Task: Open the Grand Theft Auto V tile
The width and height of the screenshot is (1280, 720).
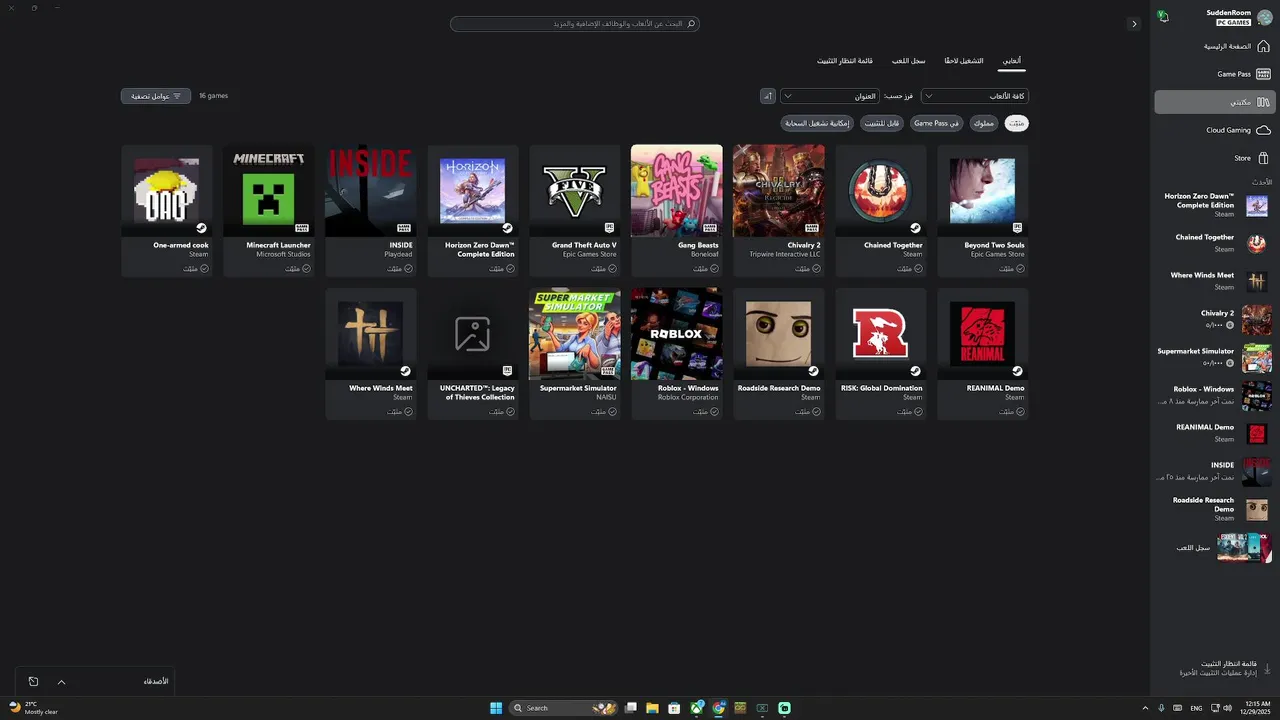Action: 575,210
